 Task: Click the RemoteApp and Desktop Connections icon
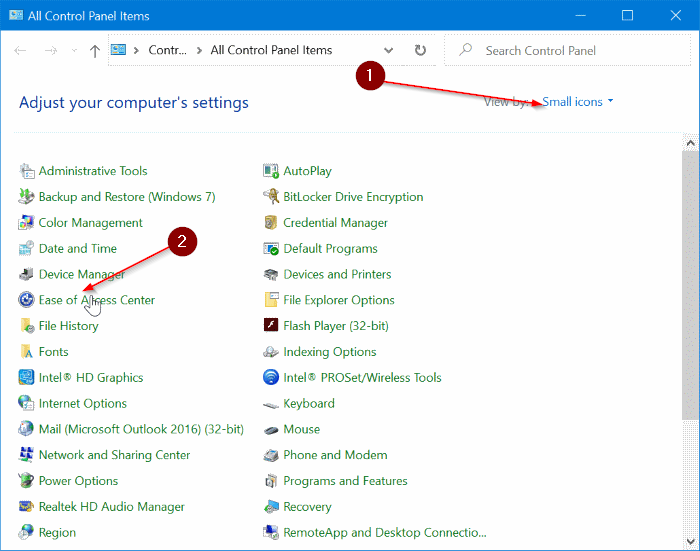(x=271, y=532)
